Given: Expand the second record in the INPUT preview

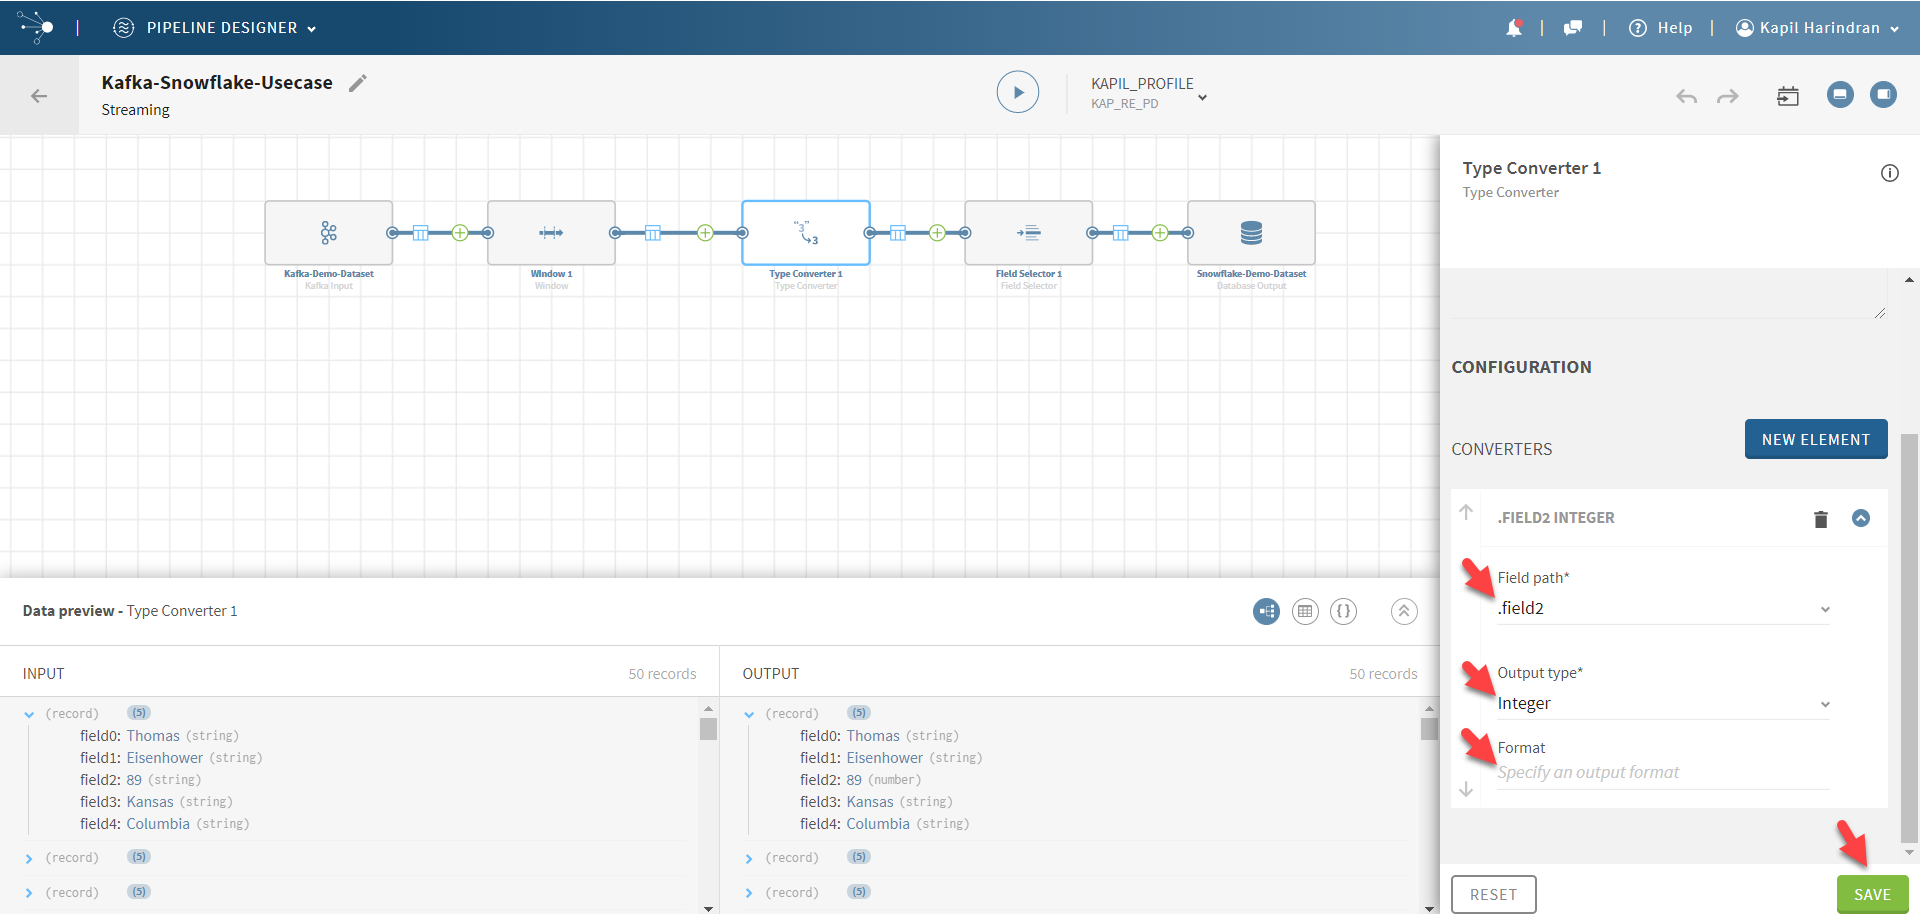Looking at the screenshot, I should coord(29,857).
